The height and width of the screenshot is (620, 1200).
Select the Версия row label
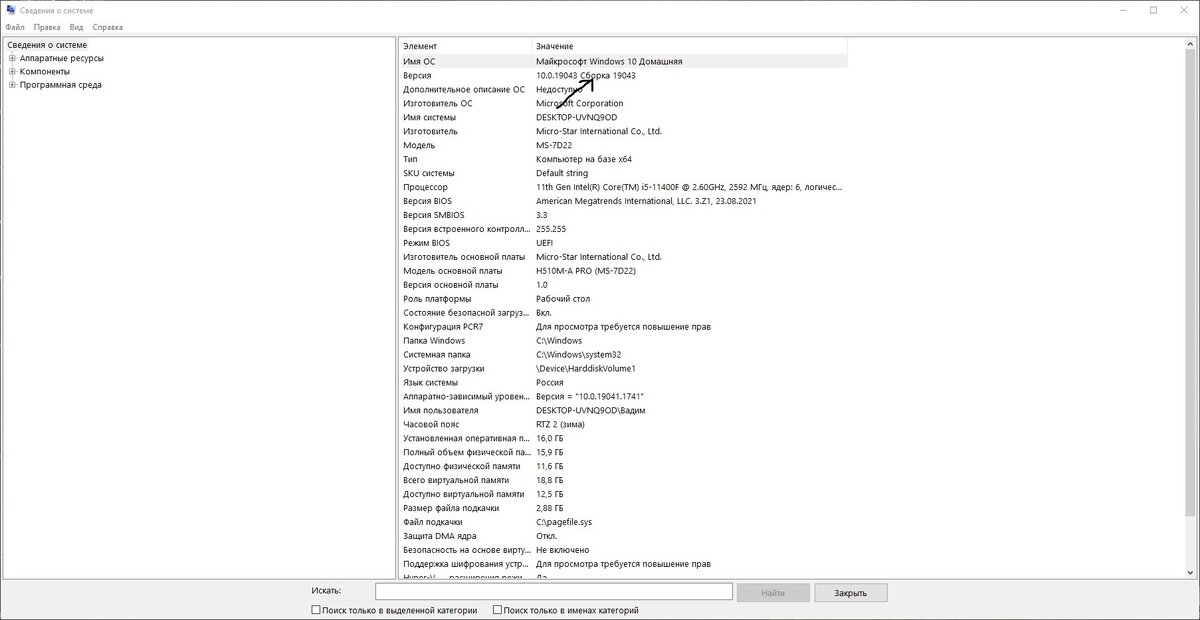[x=417, y=75]
